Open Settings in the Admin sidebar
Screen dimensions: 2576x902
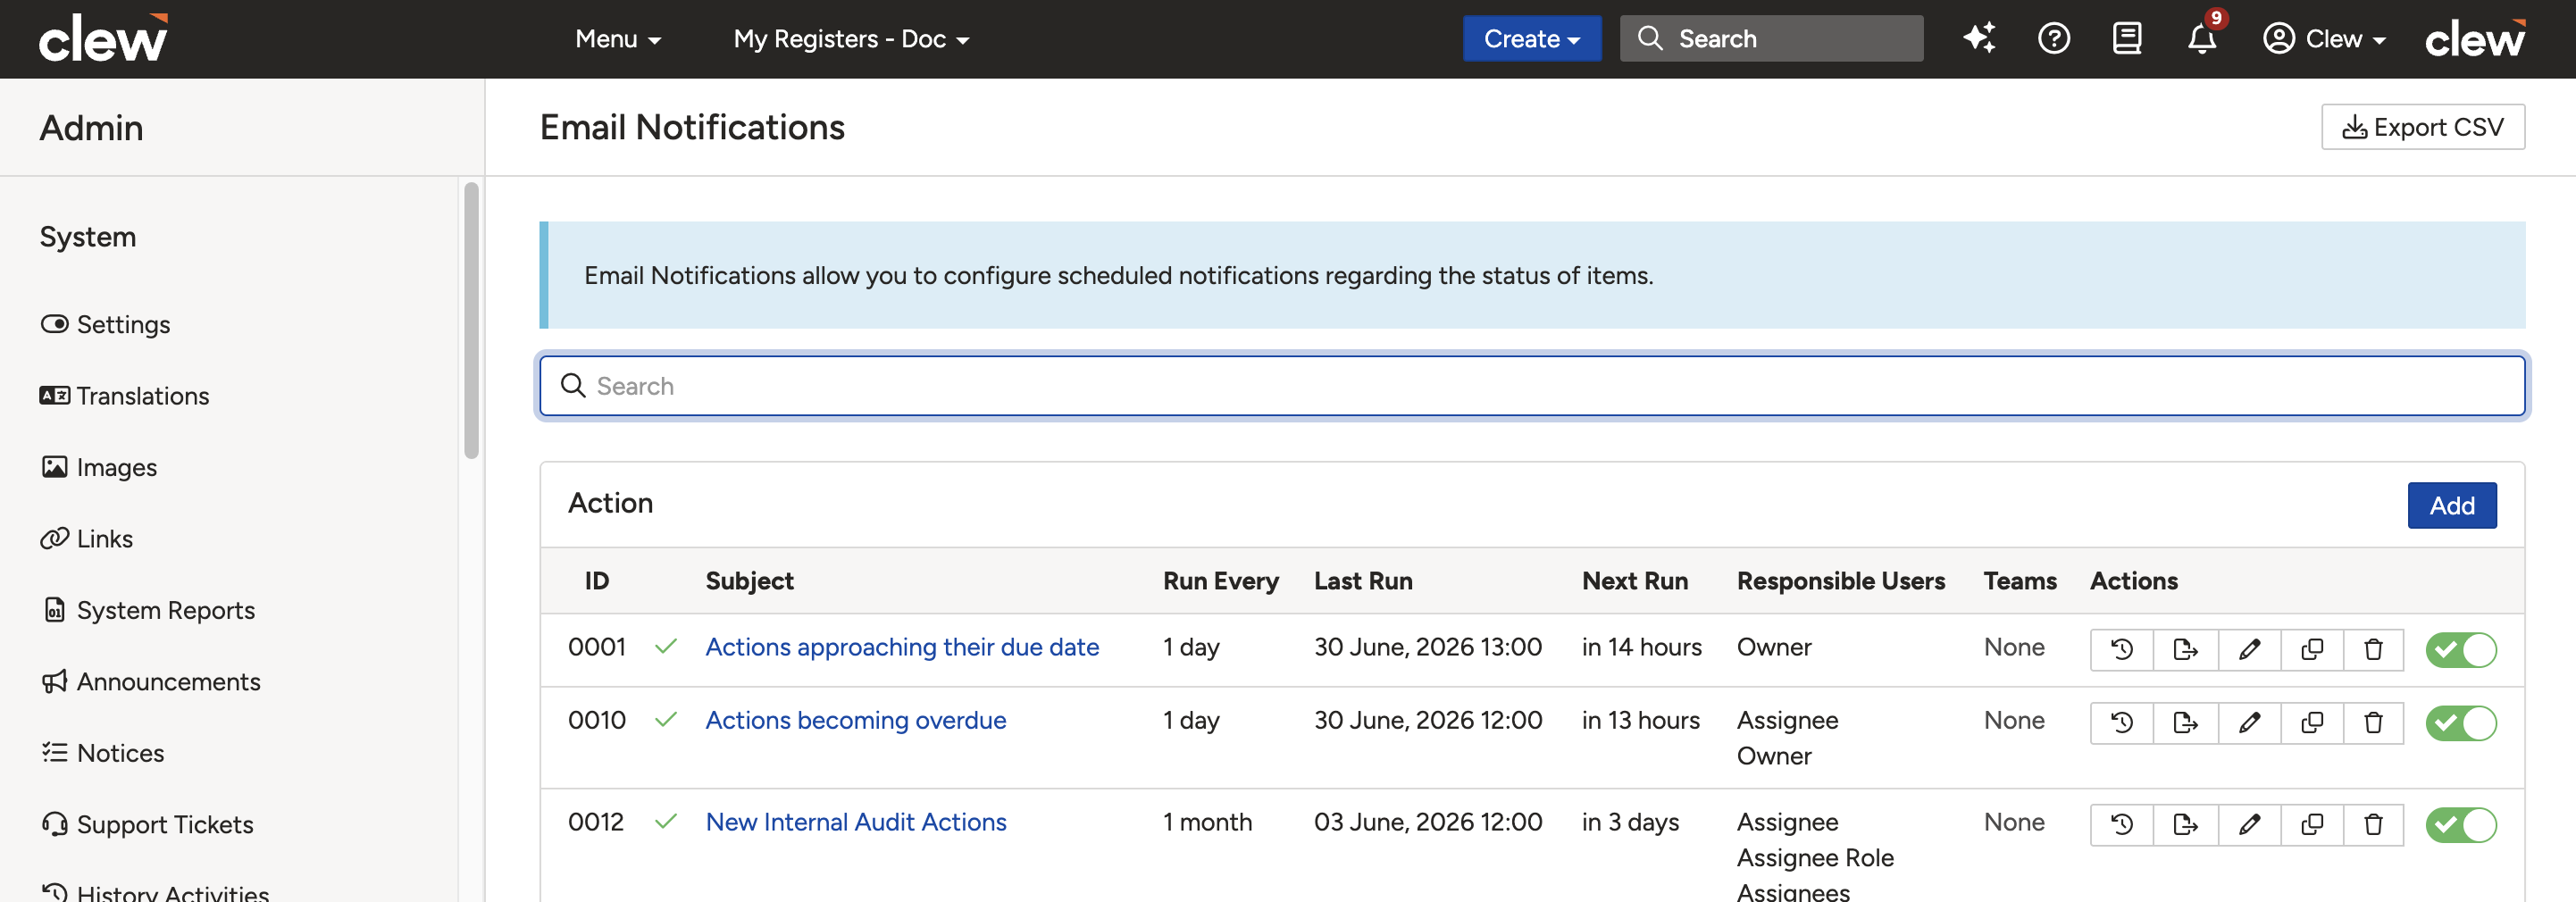pyautogui.click(x=106, y=324)
